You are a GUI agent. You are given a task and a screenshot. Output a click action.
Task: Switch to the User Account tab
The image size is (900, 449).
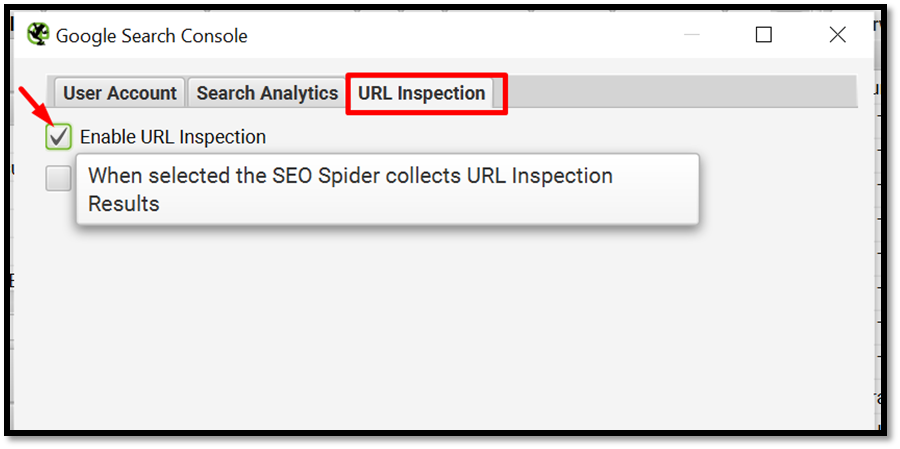(x=119, y=93)
